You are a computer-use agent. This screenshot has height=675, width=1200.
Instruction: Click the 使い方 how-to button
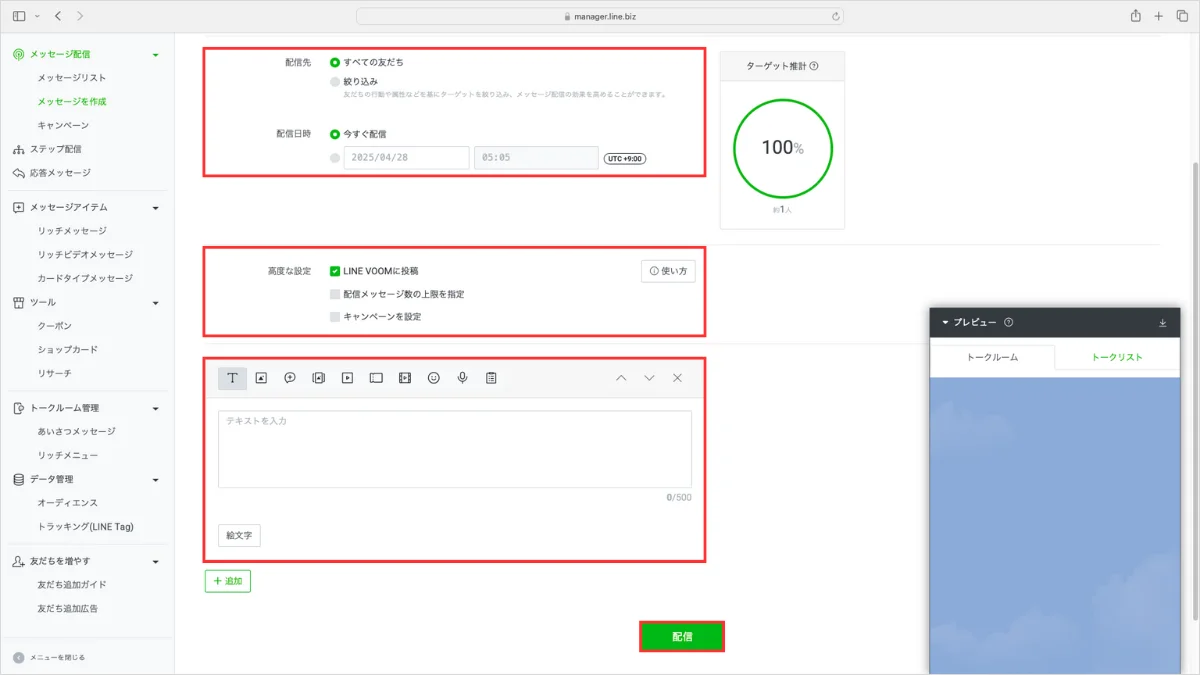pyautogui.click(x=668, y=271)
